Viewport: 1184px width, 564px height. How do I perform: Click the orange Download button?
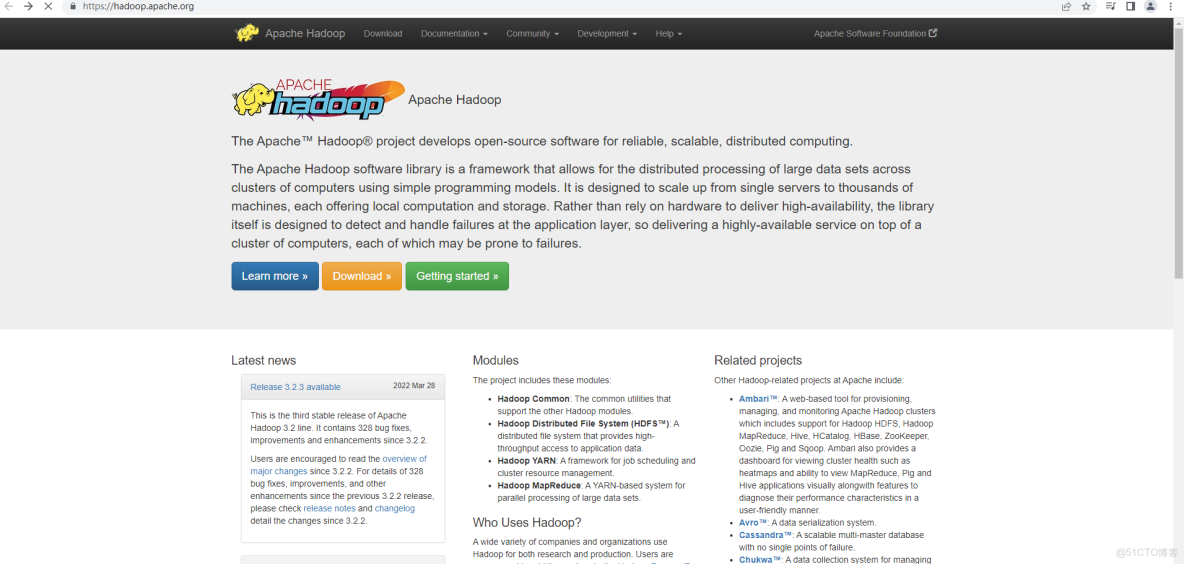tap(362, 276)
